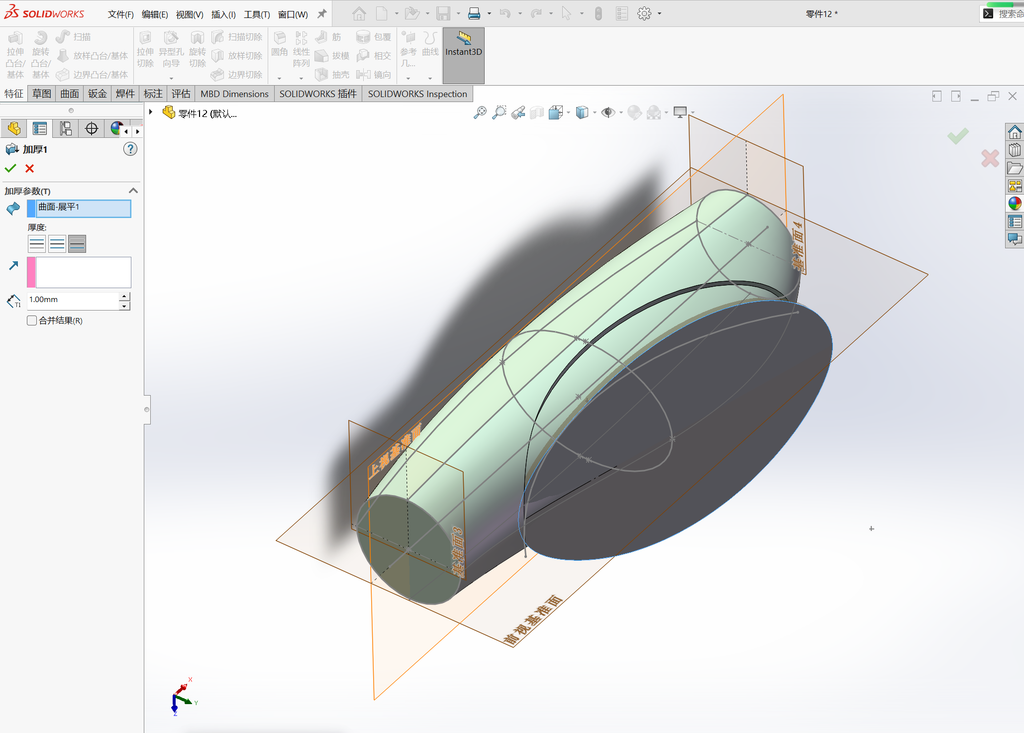Open Options gear icon in title toolbar
Image resolution: width=1024 pixels, height=733 pixels.
[x=644, y=14]
